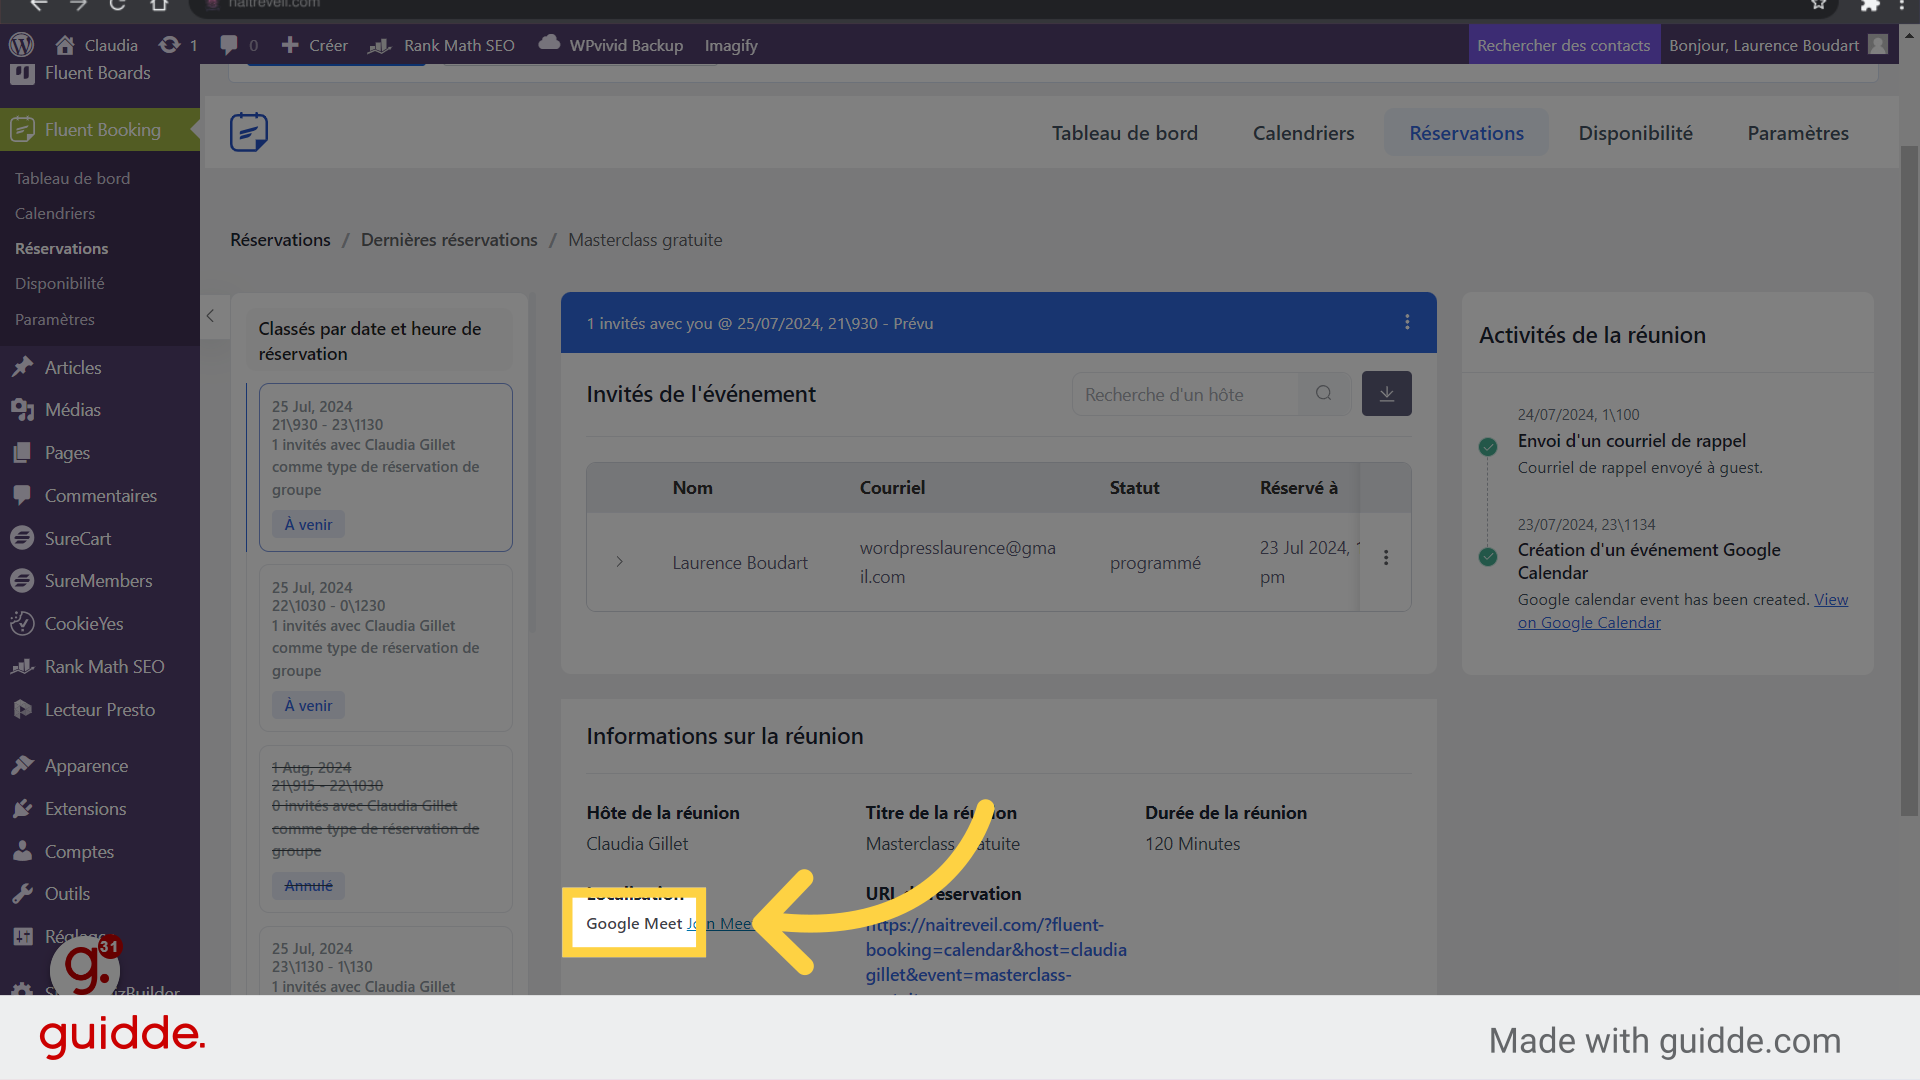Collapse the bookings list panel chevron
Screen dimensions: 1920x1080
tap(211, 316)
